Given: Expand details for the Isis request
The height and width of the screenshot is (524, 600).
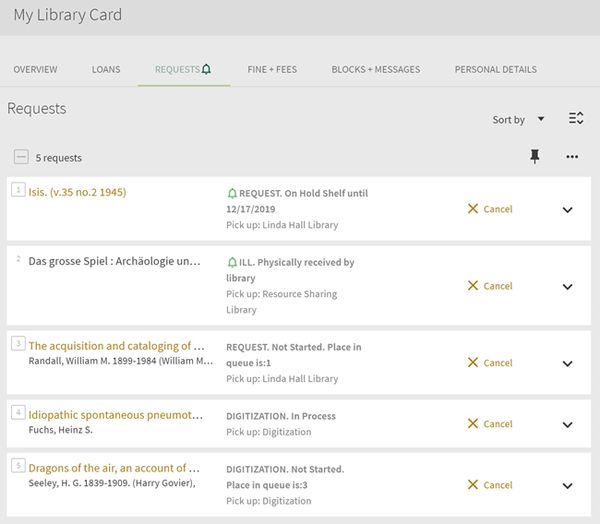Looking at the screenshot, I should pyautogui.click(x=567, y=210).
